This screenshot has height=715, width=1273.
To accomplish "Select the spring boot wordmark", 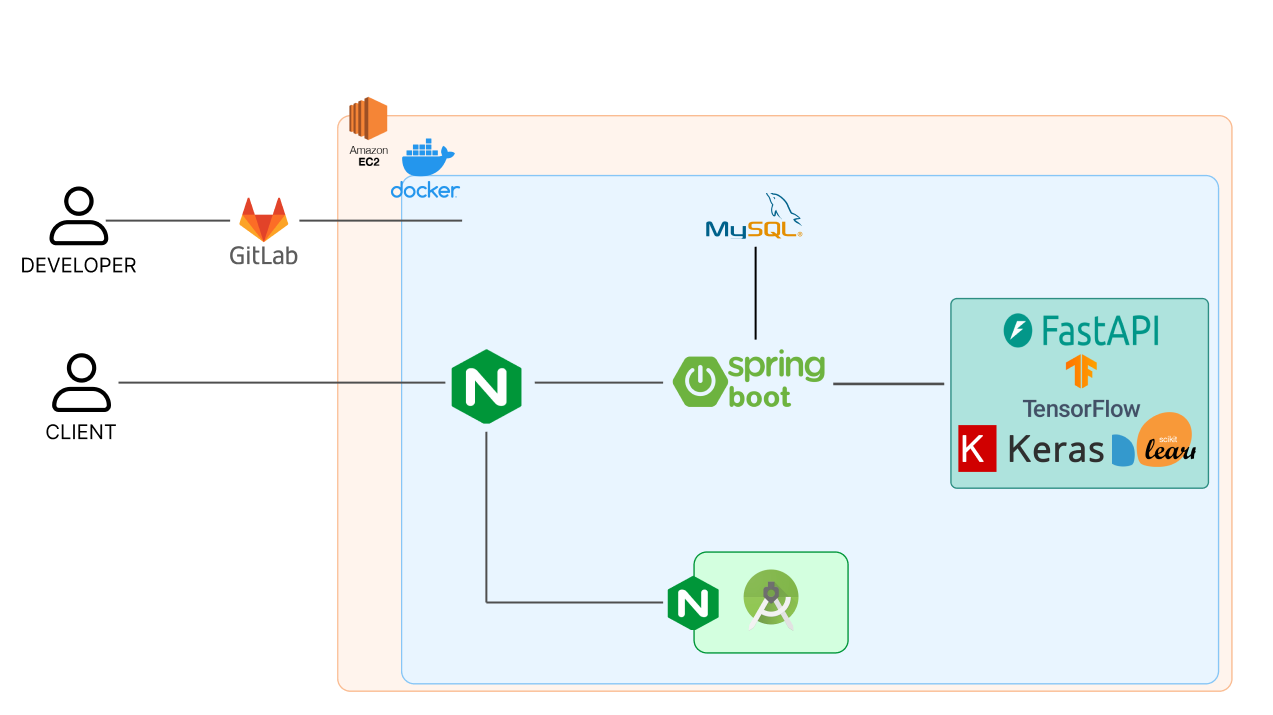I will 777,381.
